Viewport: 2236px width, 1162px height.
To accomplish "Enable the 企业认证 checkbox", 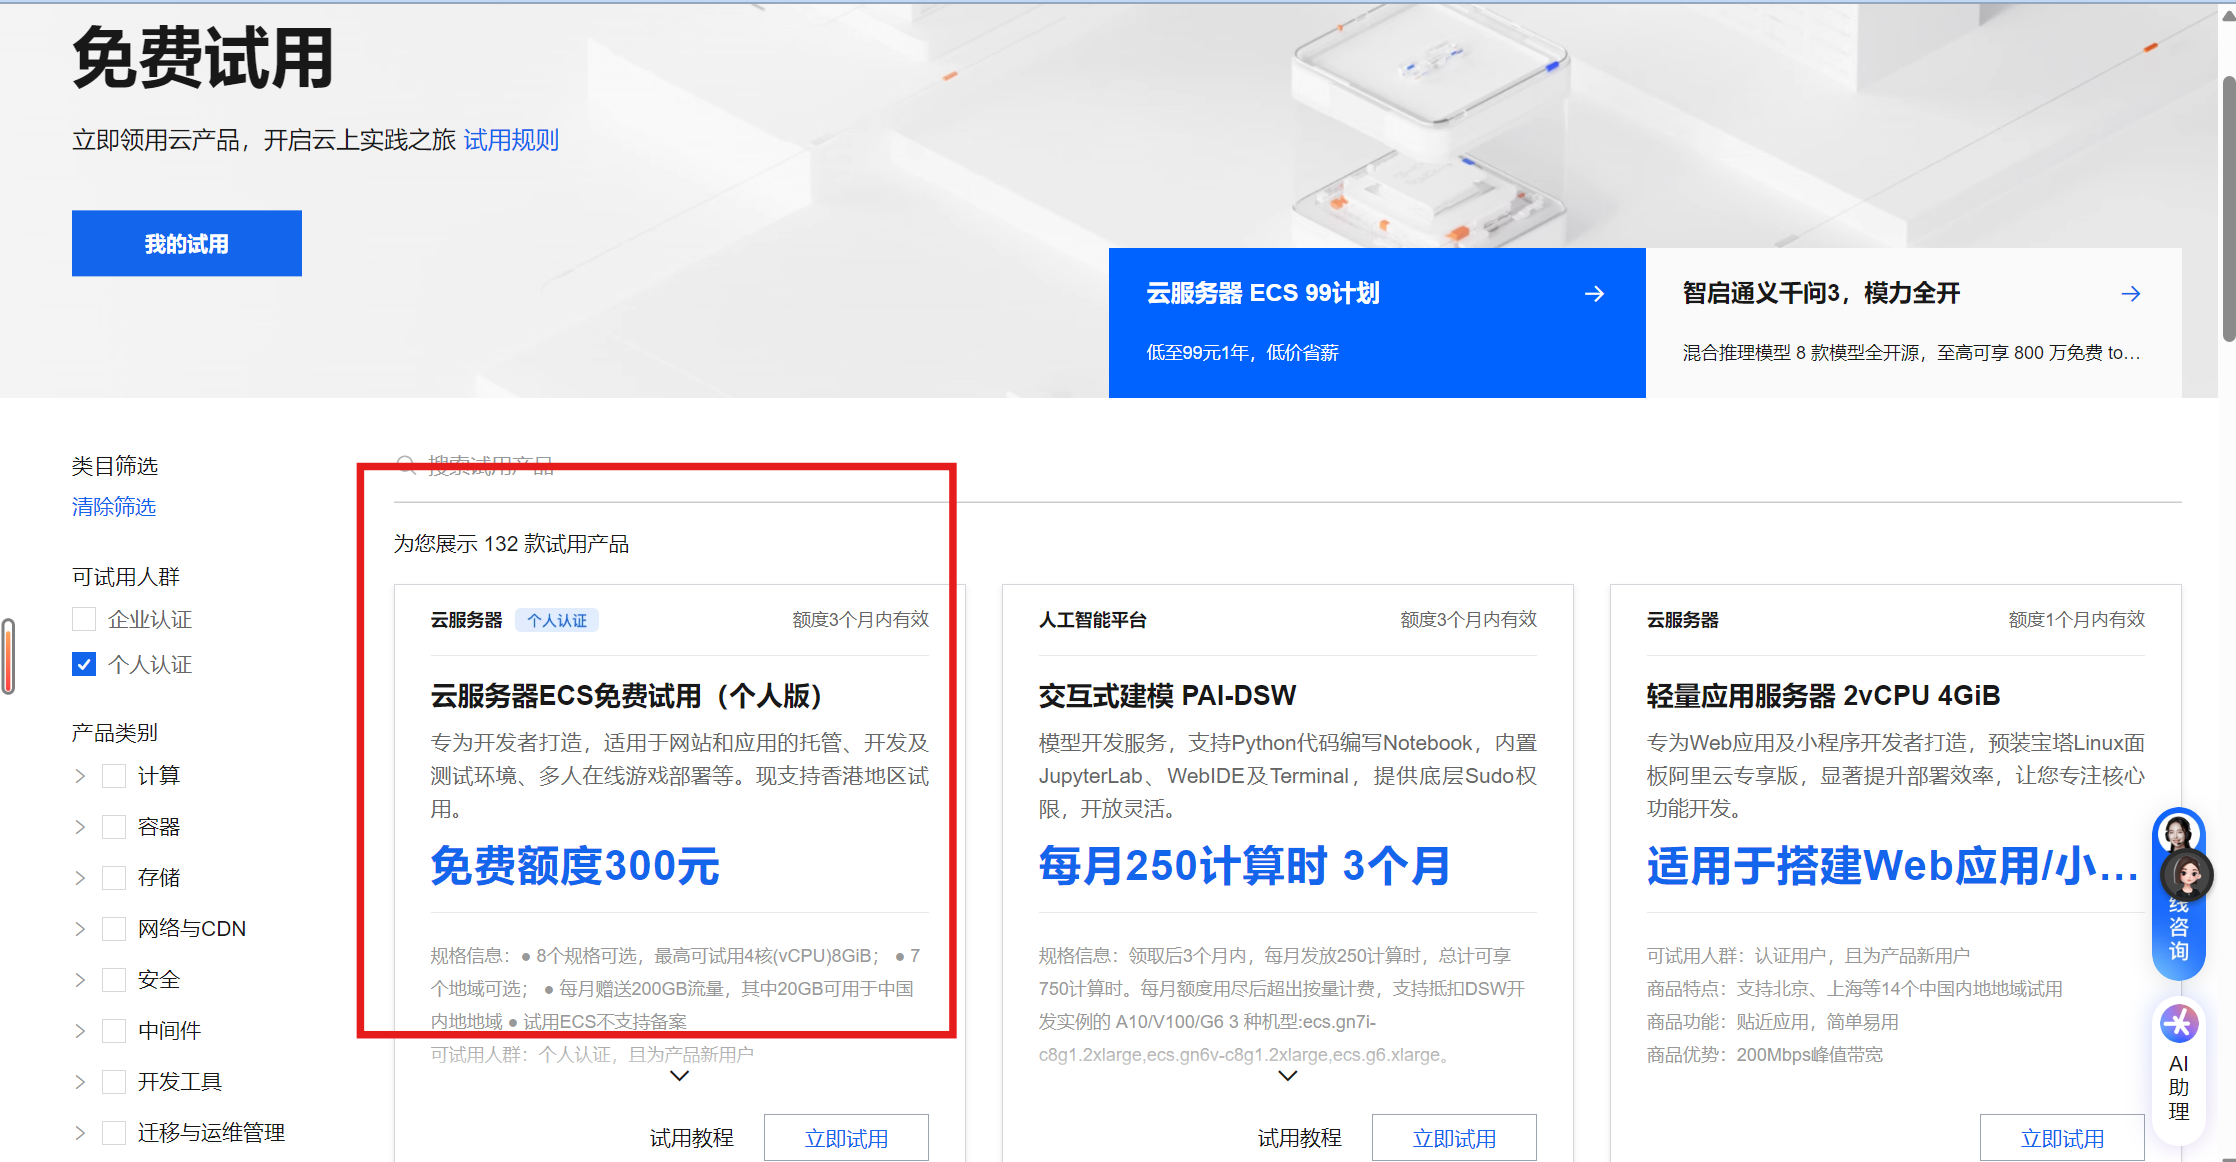I will tap(84, 619).
